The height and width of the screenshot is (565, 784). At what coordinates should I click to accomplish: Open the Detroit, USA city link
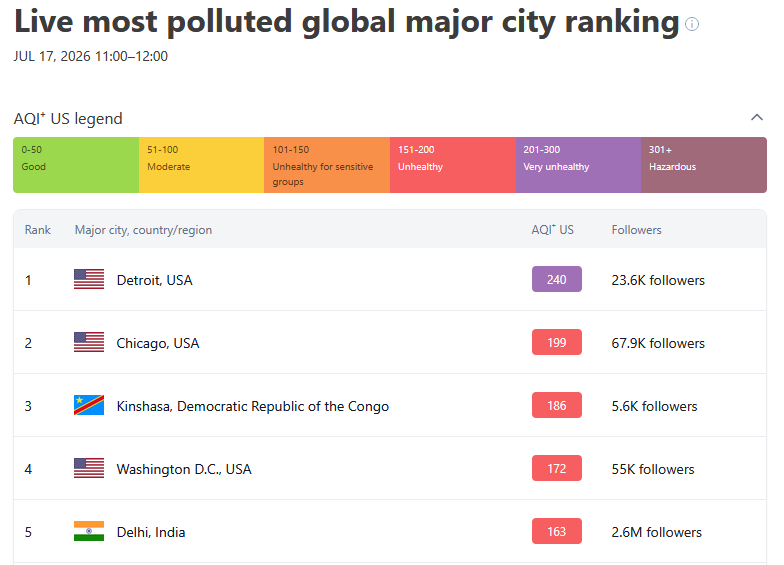154,280
